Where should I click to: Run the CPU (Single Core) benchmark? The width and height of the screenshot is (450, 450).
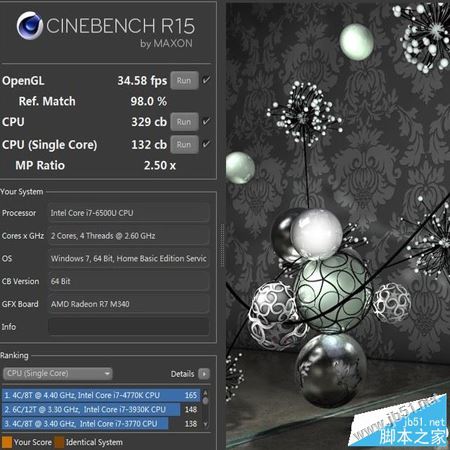point(184,145)
